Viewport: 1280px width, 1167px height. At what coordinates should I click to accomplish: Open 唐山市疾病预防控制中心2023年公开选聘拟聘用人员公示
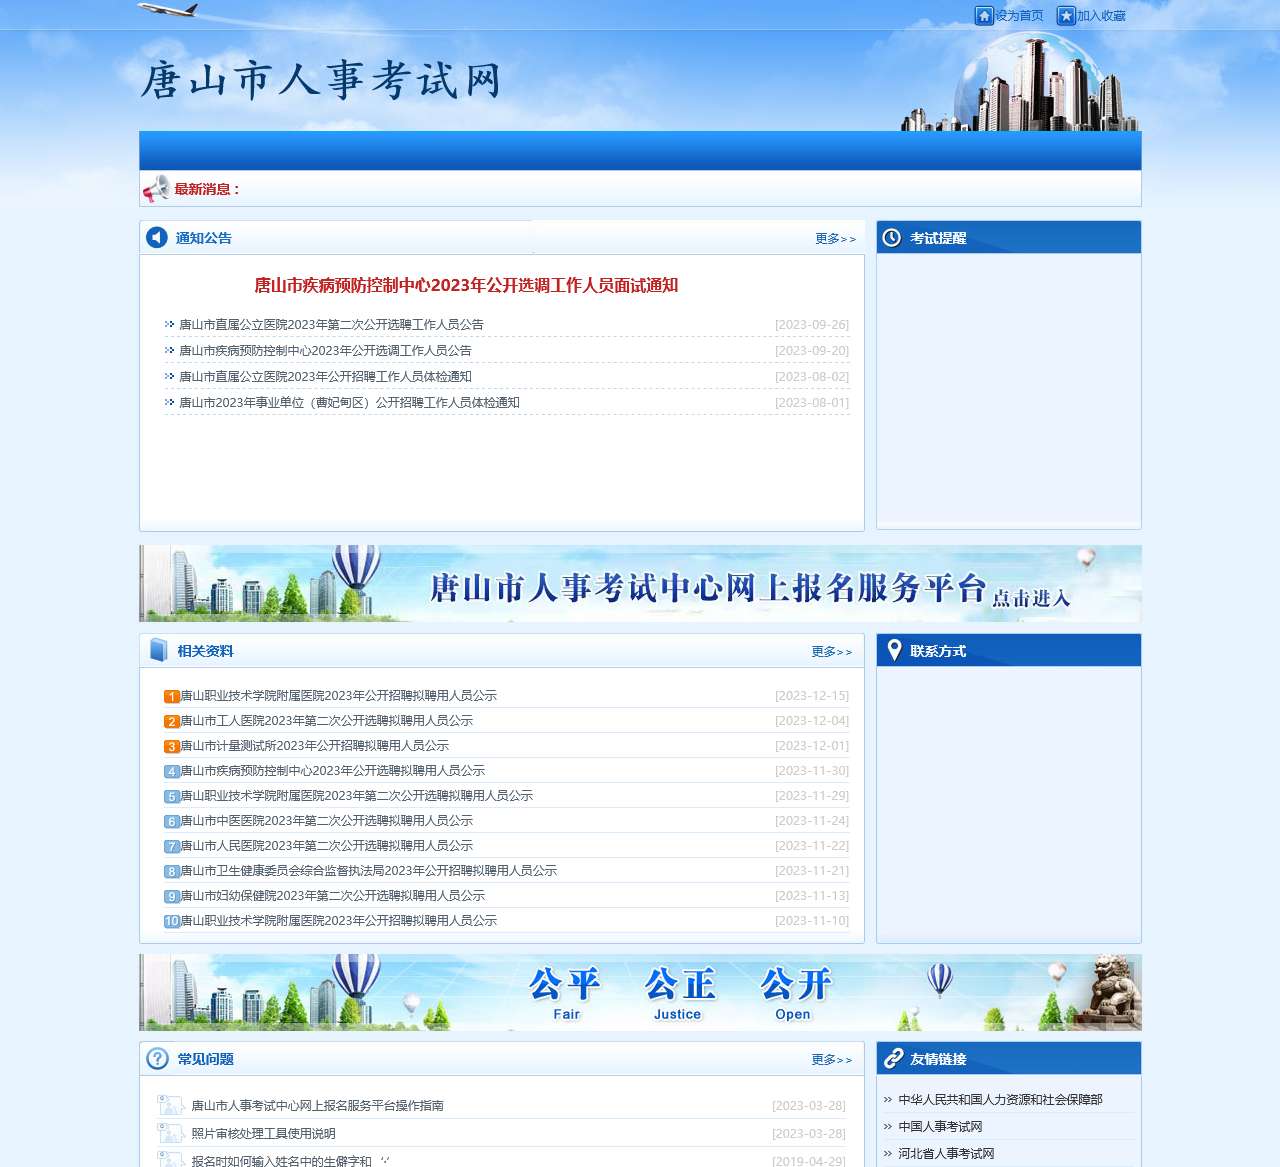(x=333, y=770)
